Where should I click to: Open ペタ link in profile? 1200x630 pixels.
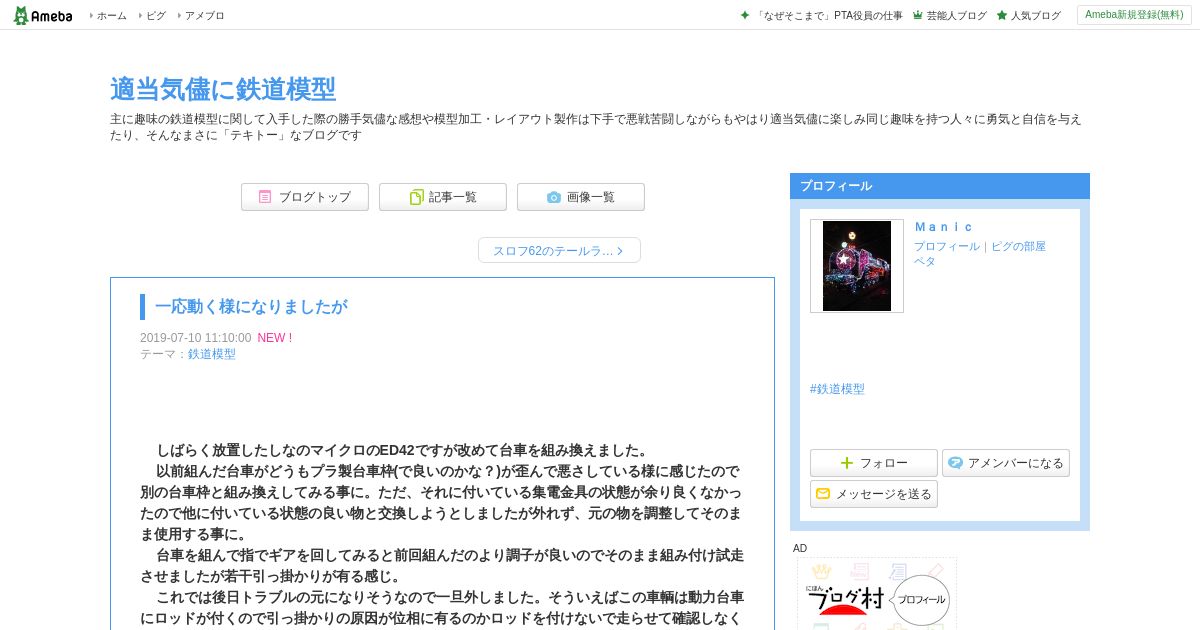(924, 261)
